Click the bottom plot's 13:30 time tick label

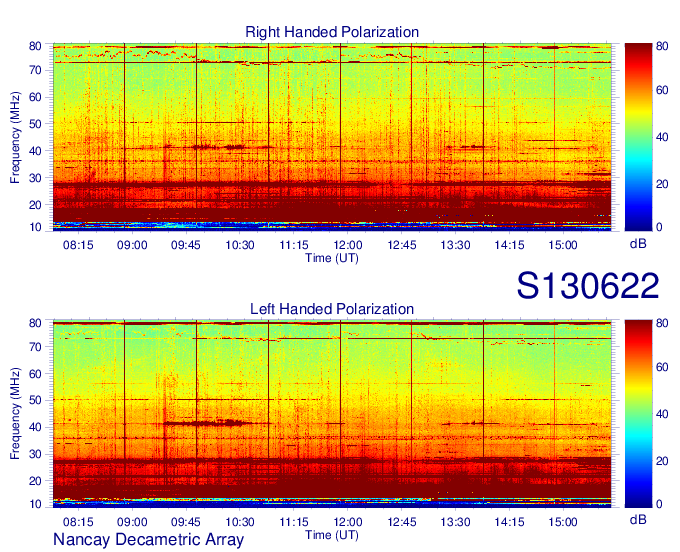point(455,522)
